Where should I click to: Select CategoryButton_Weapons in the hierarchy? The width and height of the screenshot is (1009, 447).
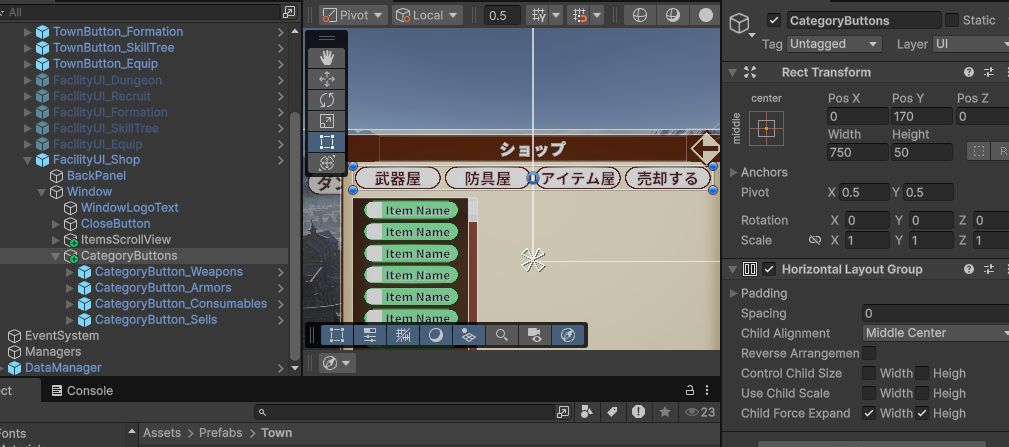point(168,272)
